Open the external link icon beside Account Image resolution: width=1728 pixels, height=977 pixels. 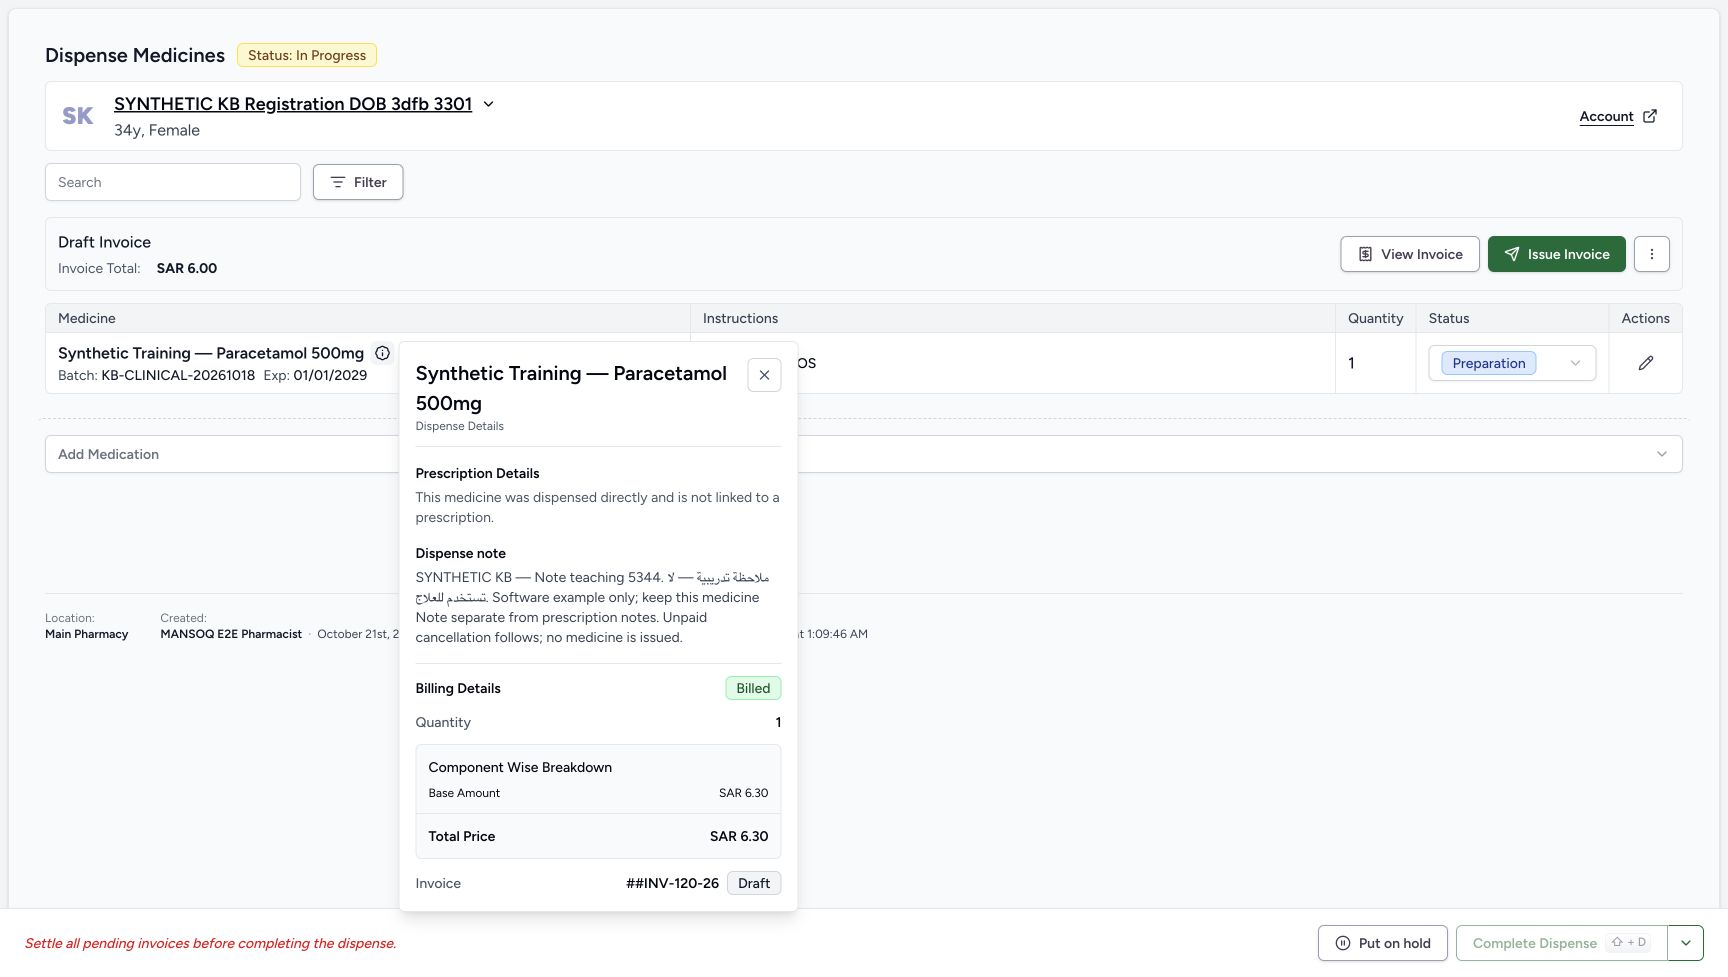1650,116
